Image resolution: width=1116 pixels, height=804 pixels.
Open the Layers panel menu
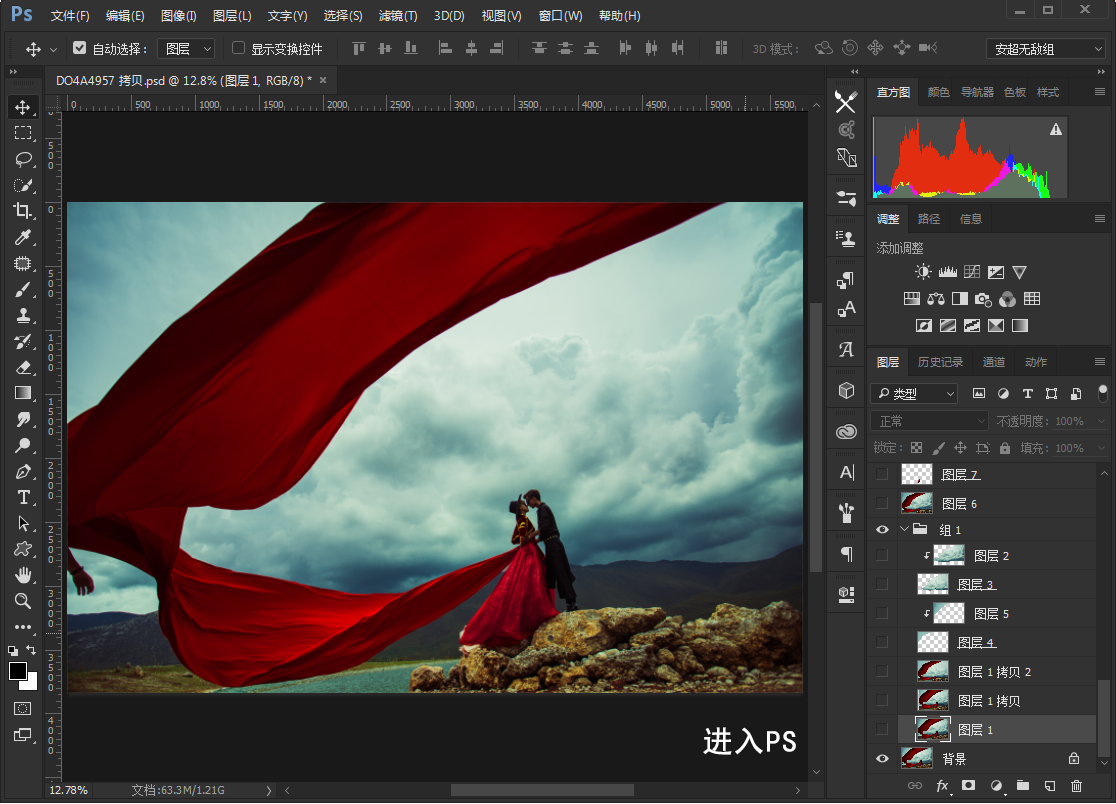pyautogui.click(x=1100, y=361)
